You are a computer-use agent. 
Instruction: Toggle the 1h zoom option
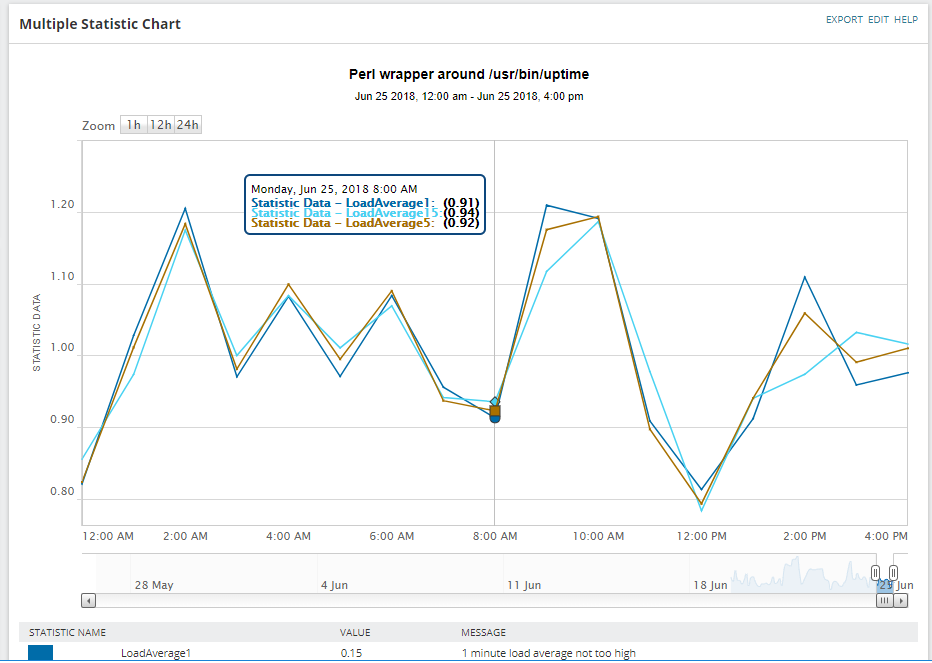[x=133, y=124]
